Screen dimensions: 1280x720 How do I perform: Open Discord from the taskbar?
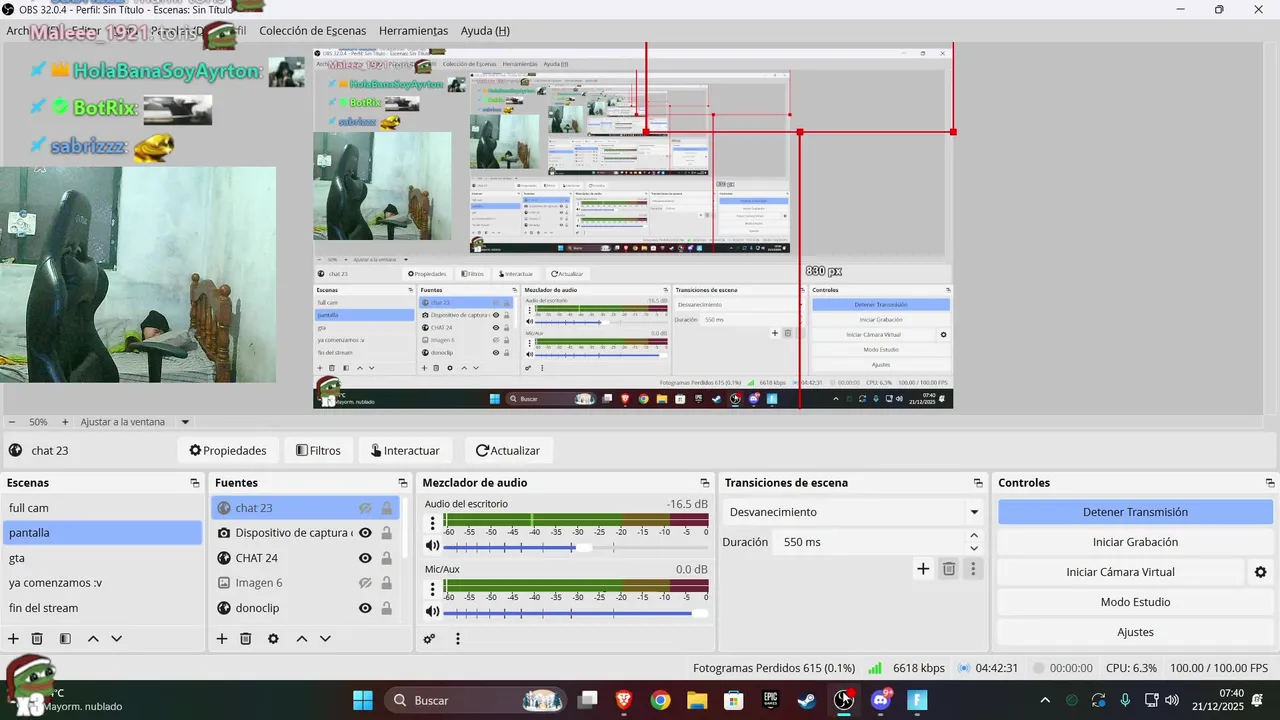point(881,700)
